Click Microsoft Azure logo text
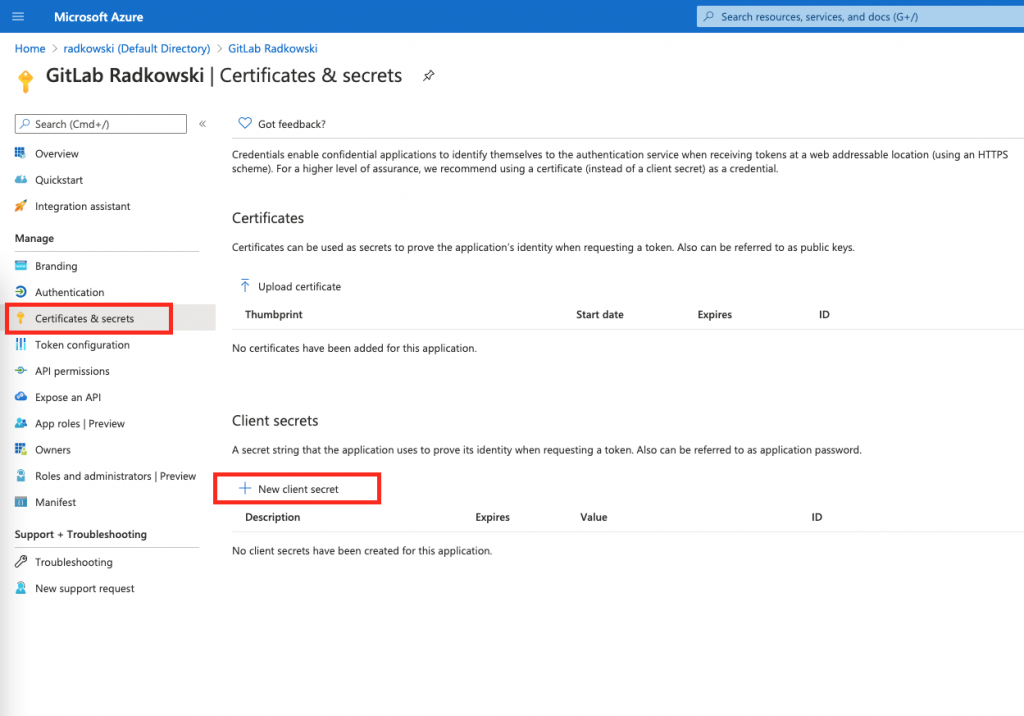 [x=98, y=17]
